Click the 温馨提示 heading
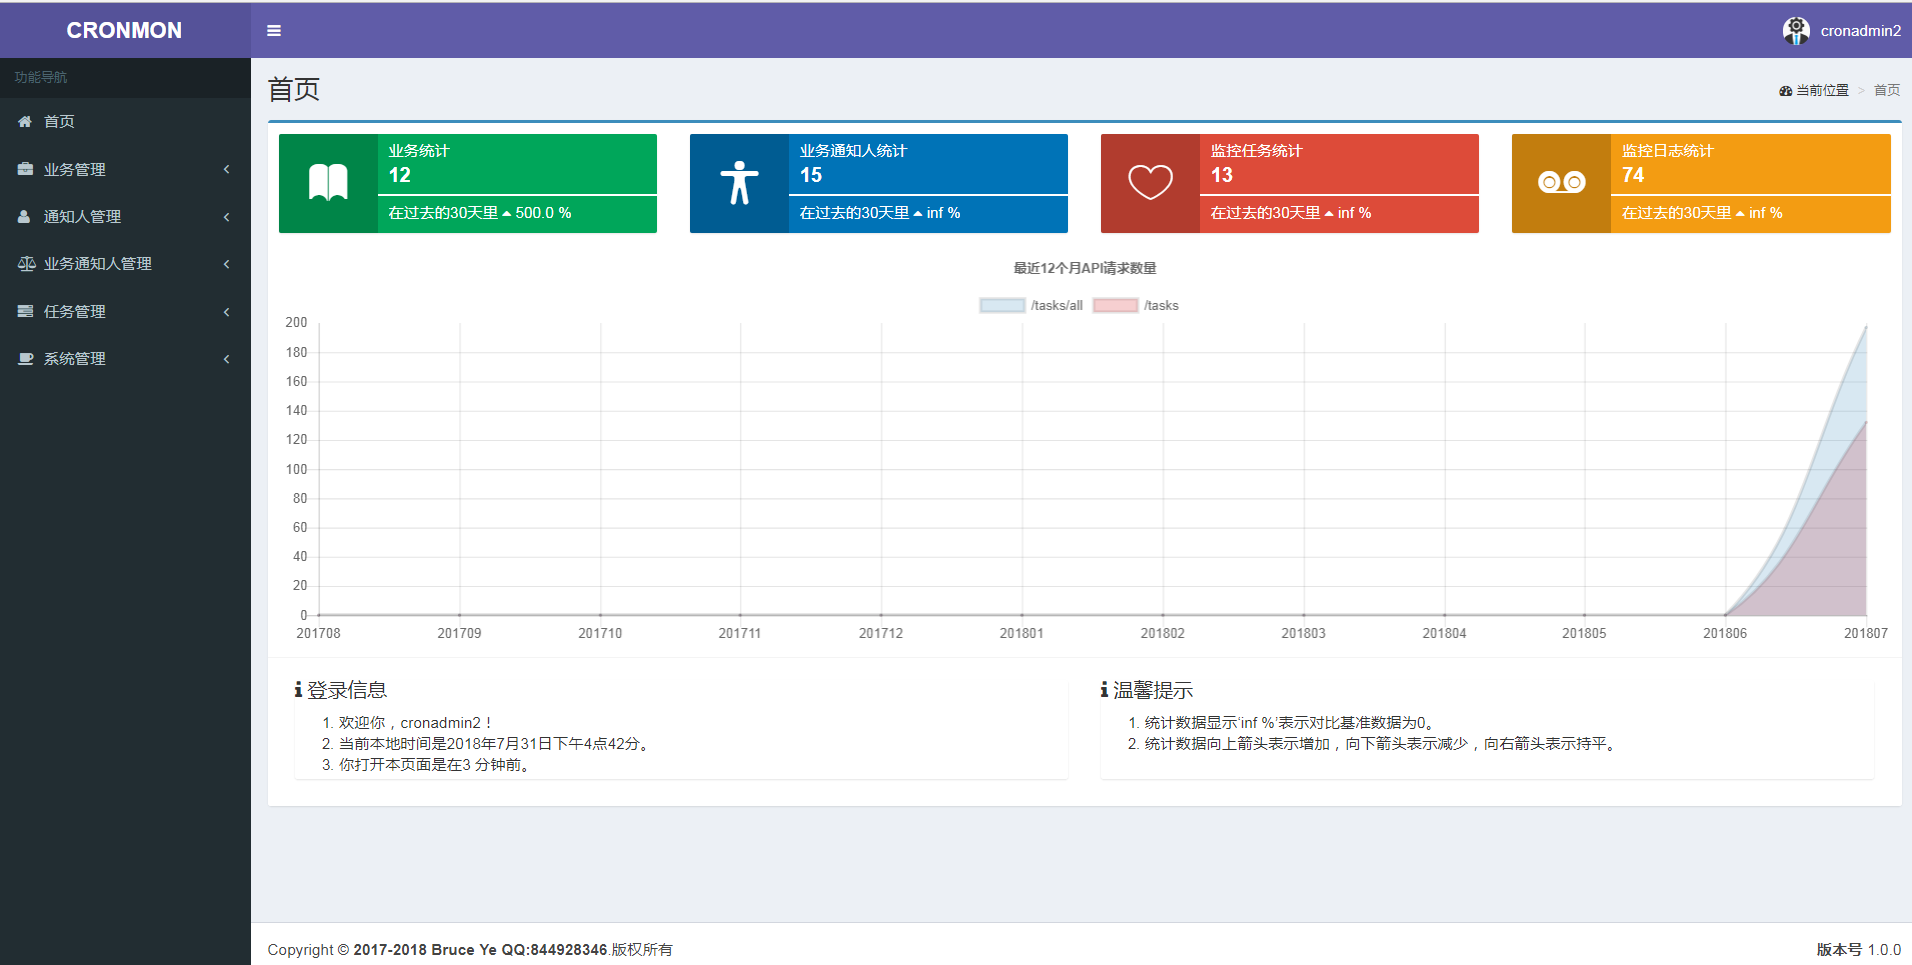This screenshot has height=965, width=1912. pyautogui.click(x=1153, y=690)
